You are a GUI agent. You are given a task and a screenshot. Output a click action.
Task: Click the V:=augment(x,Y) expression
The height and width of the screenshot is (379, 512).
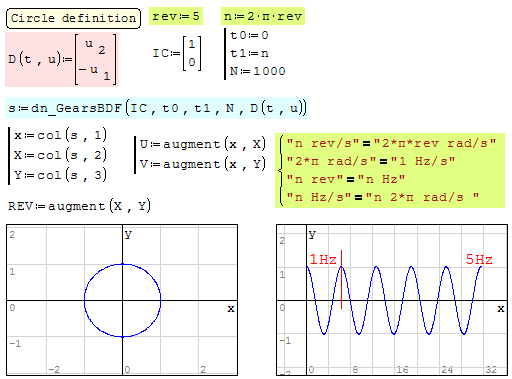[202, 164]
